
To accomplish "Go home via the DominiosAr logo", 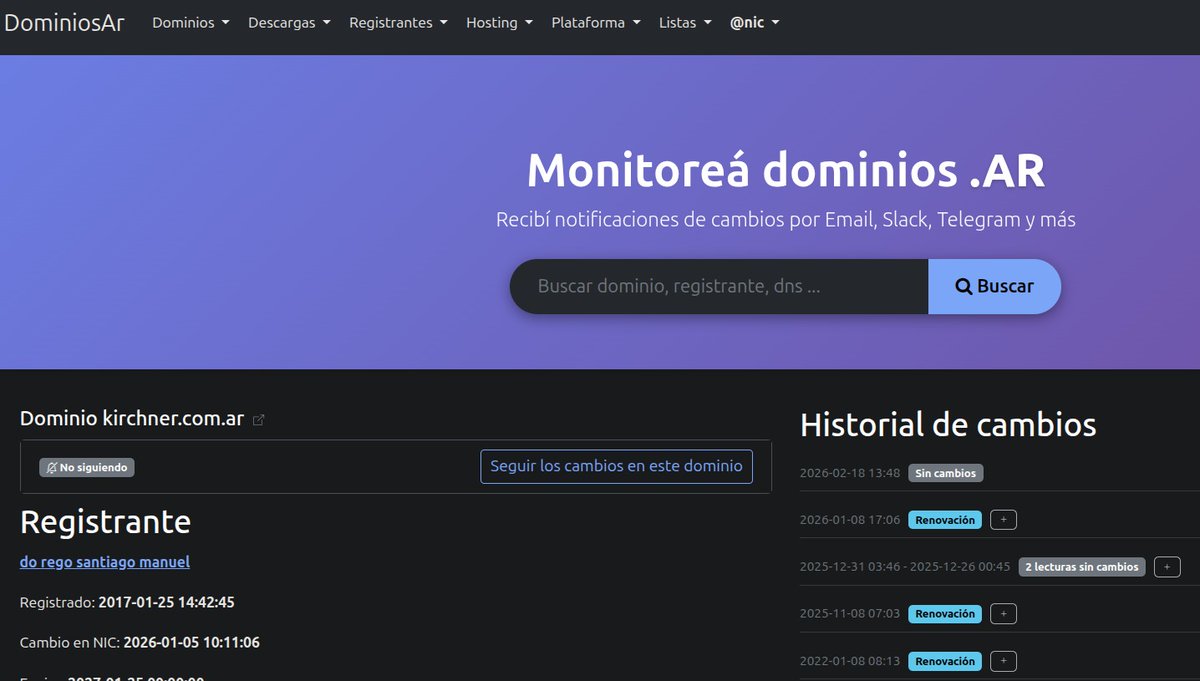I will (64, 22).
